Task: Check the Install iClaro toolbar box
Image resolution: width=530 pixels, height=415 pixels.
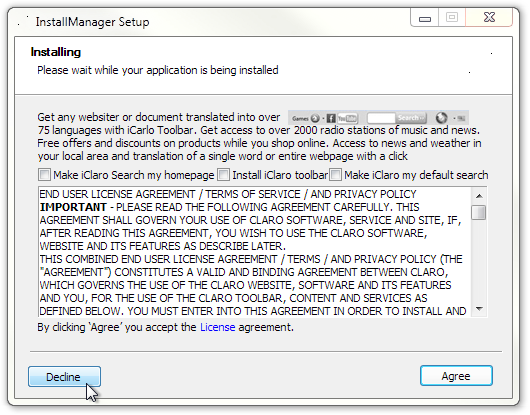Action: (x=223, y=175)
